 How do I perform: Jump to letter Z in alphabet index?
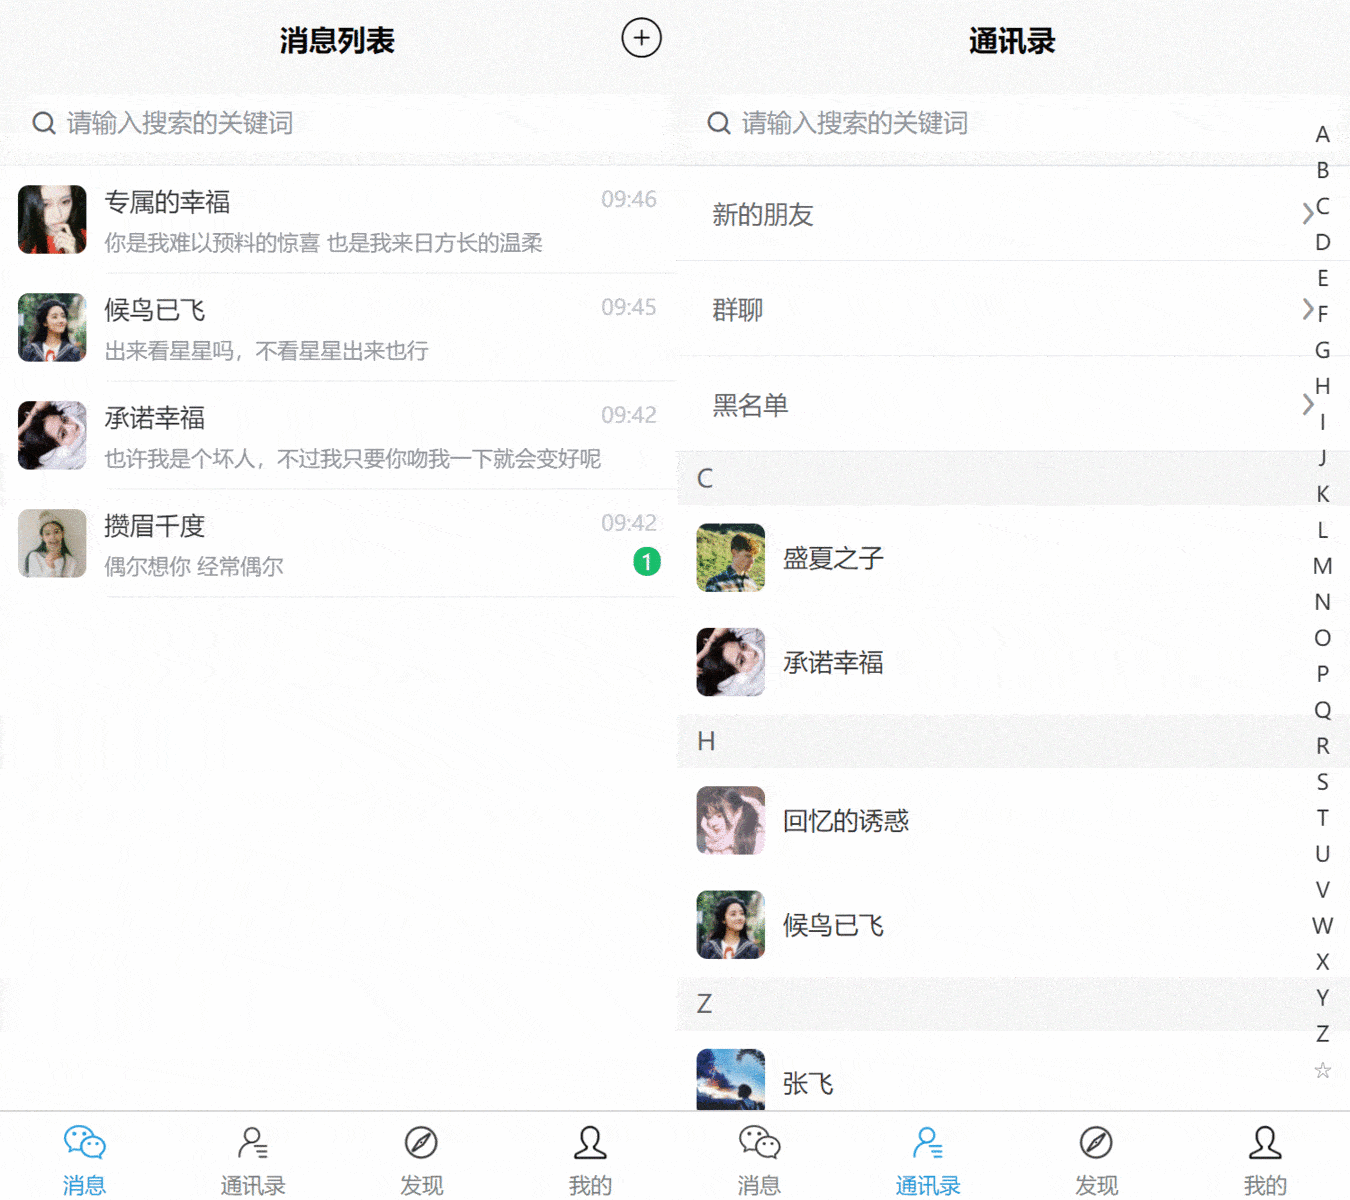[x=1322, y=1035]
